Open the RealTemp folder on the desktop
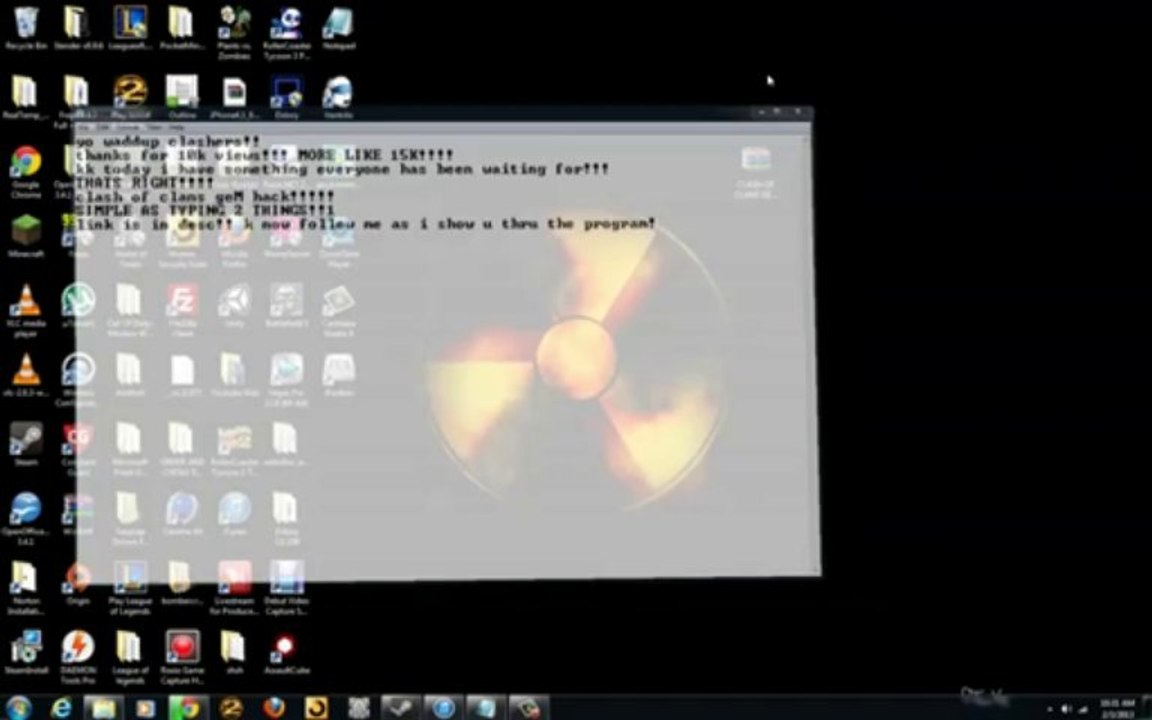This screenshot has height=720, width=1152. tap(25, 97)
